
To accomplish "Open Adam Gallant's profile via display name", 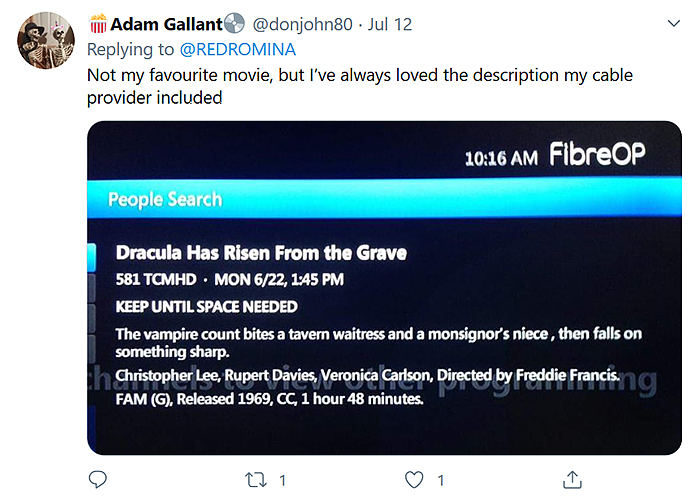I will click(x=166, y=24).
